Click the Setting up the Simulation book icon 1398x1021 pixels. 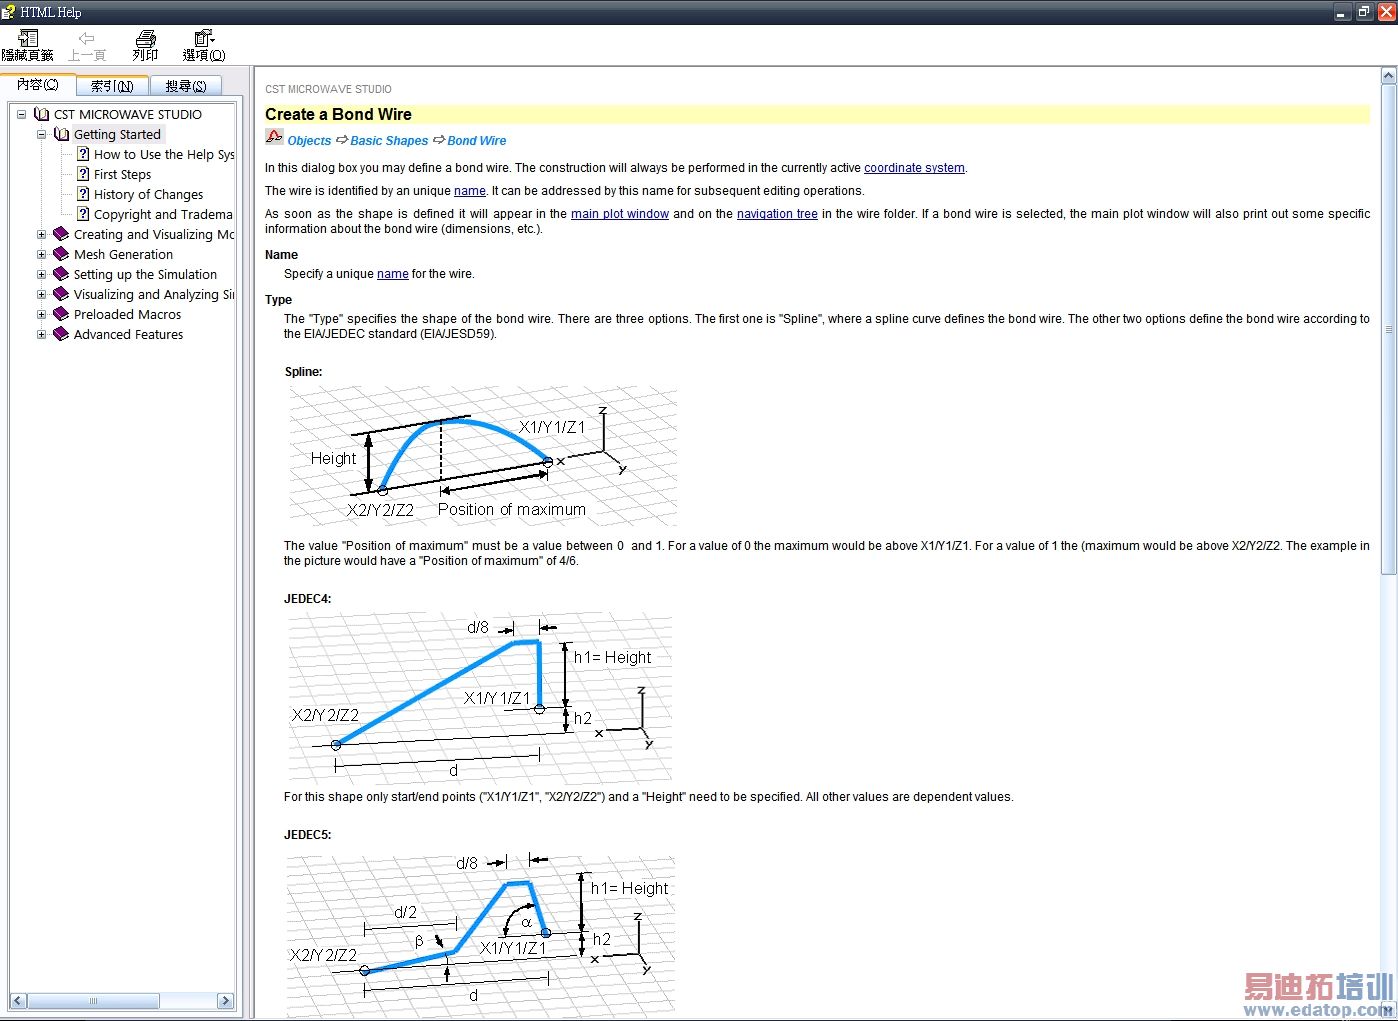point(61,274)
